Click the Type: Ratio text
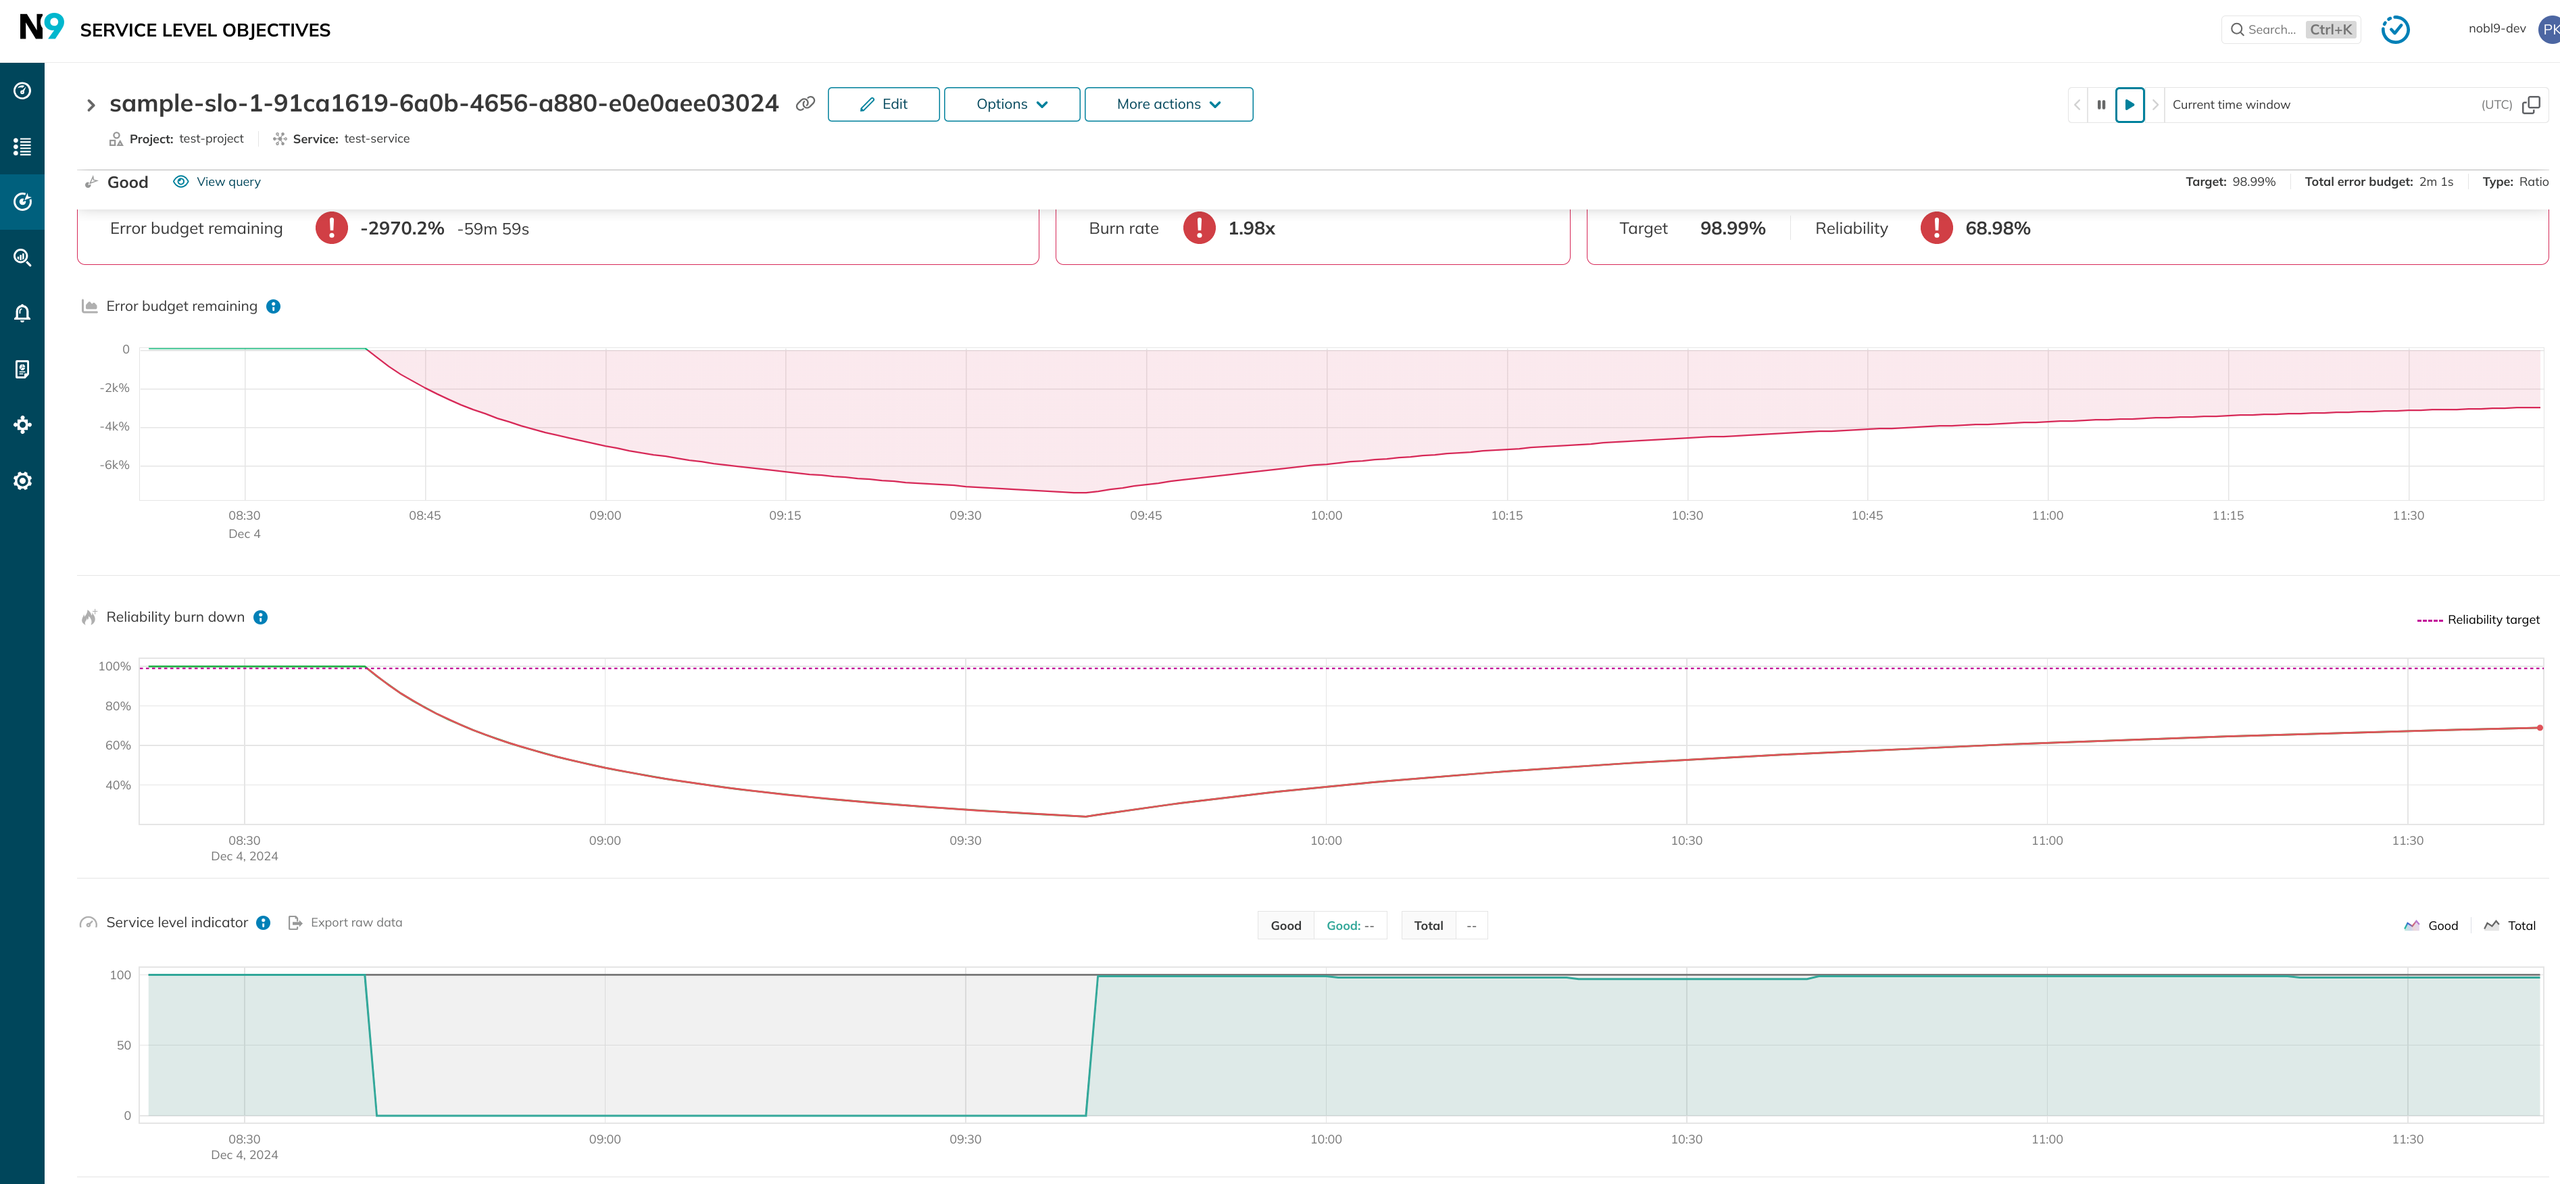 2515,182
